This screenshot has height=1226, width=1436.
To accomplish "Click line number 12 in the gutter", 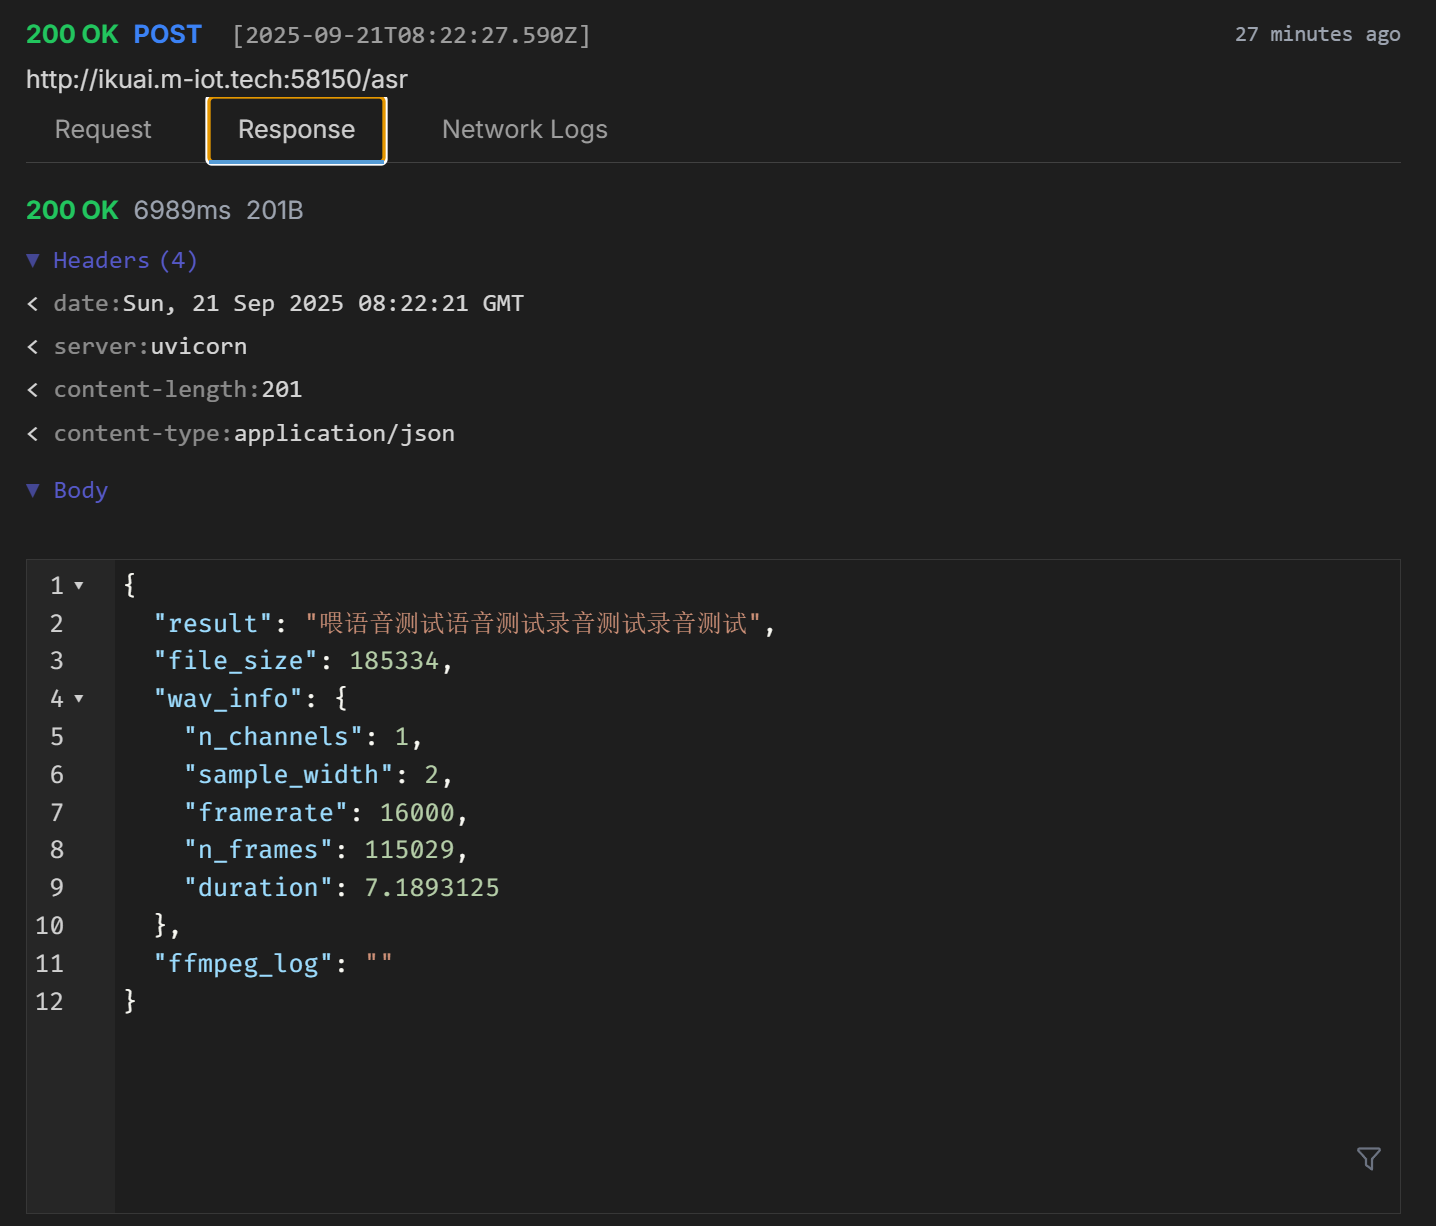I will click(x=49, y=1002).
